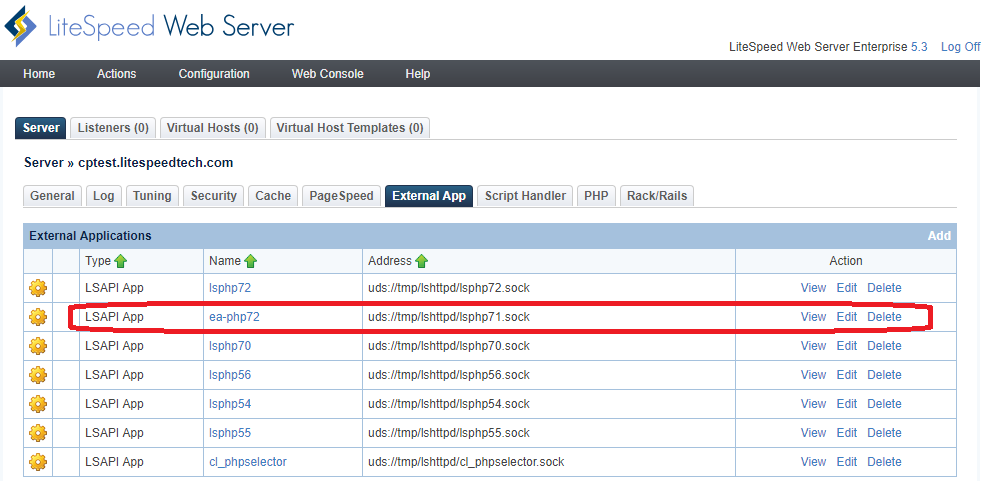View the lsphp56 application
The image size is (984, 481).
pyautogui.click(x=813, y=375)
